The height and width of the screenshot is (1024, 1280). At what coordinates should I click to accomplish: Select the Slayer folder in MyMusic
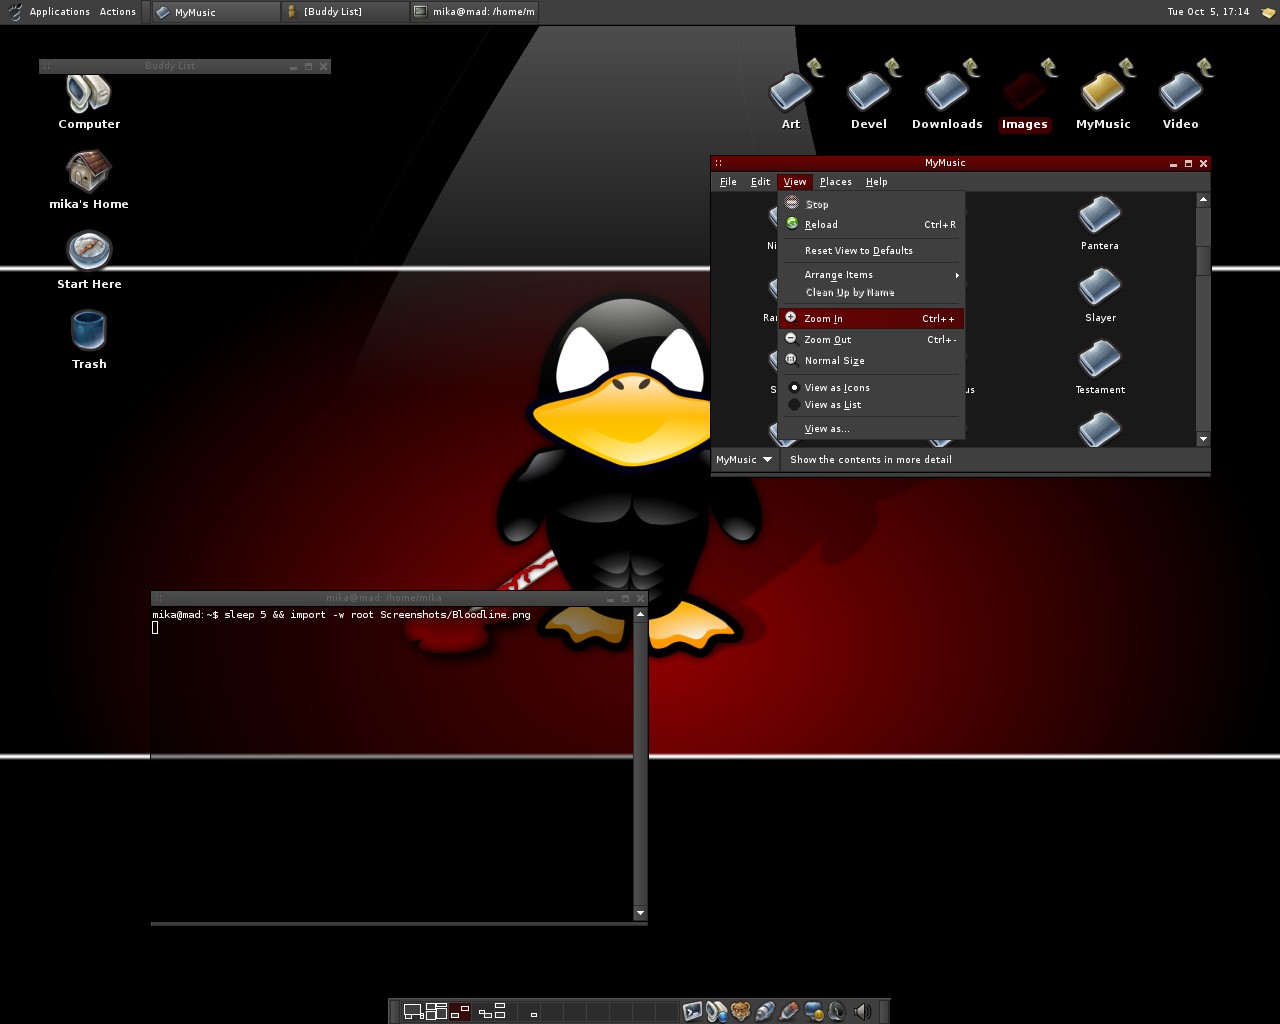(x=1100, y=295)
